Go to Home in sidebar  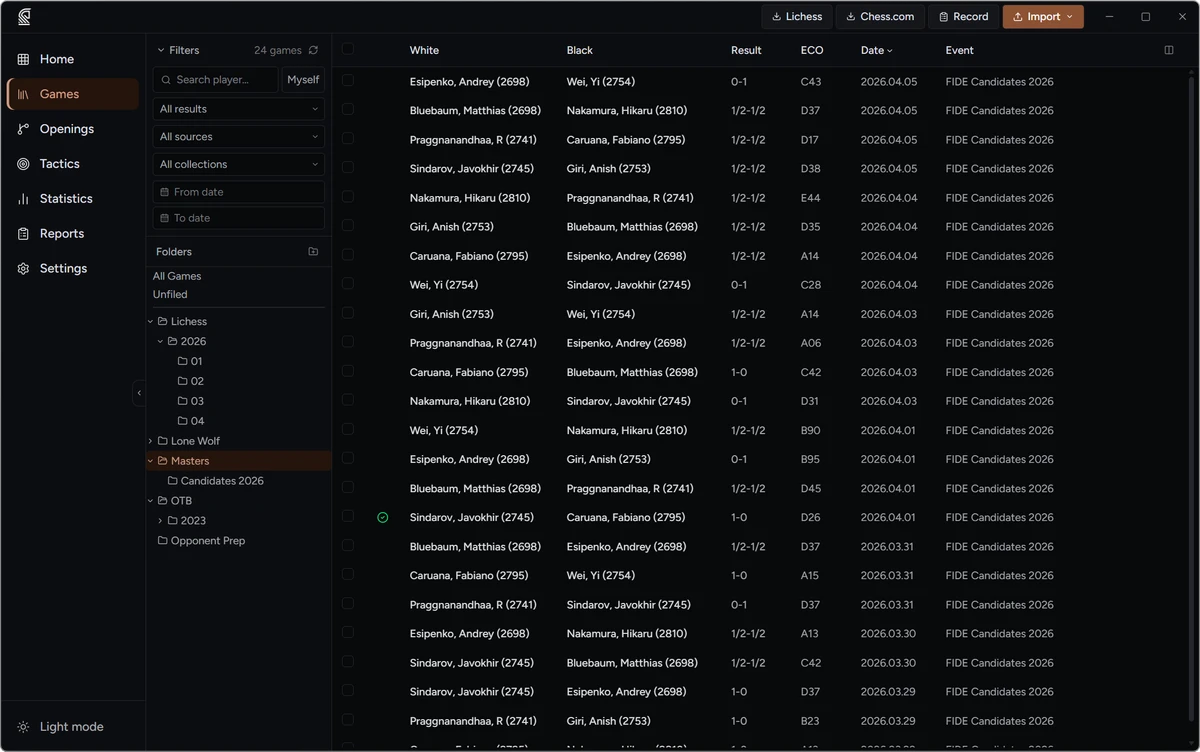[x=73, y=59]
